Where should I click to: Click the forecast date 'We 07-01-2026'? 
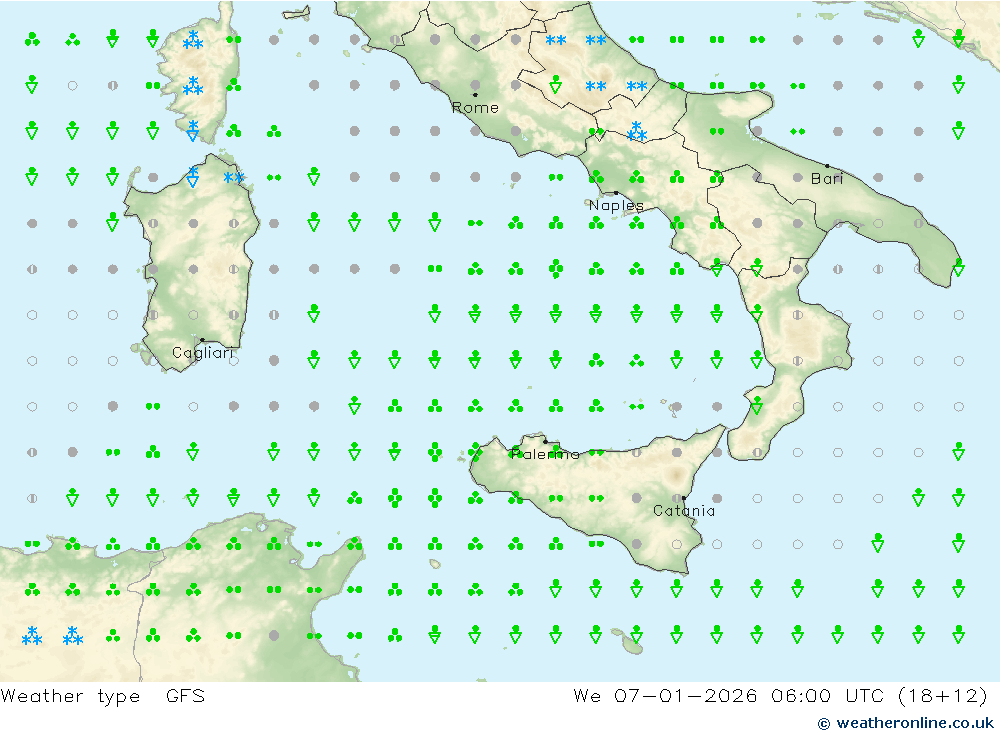[x=665, y=695]
